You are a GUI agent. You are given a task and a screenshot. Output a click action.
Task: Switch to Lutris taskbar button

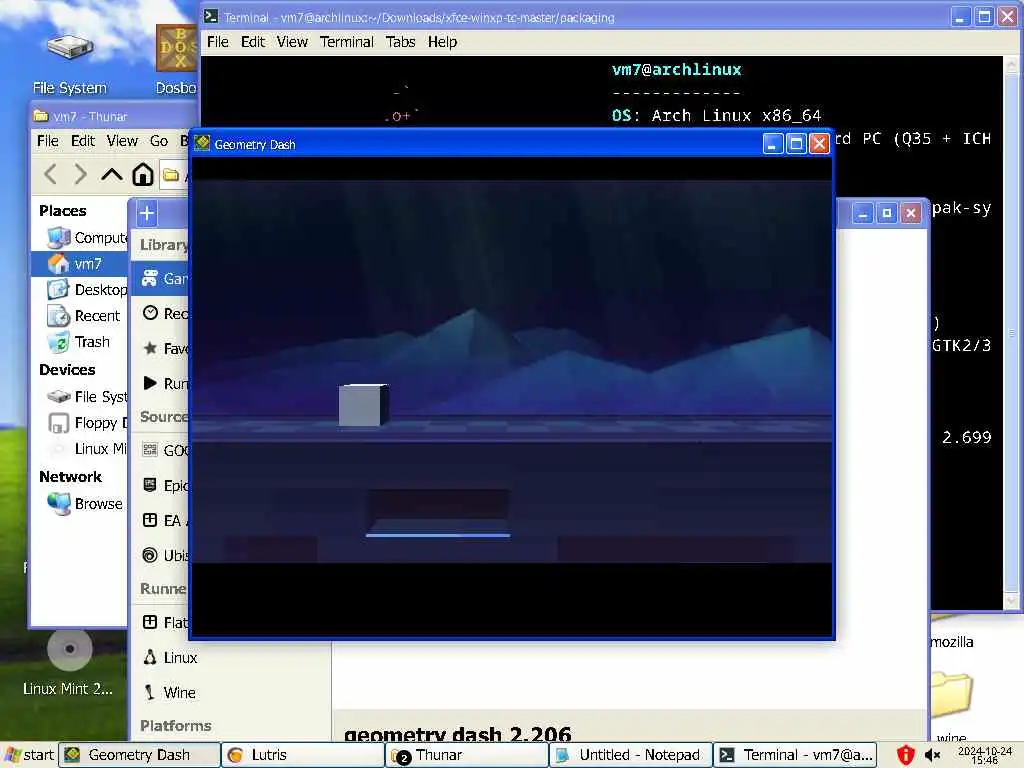(302, 755)
